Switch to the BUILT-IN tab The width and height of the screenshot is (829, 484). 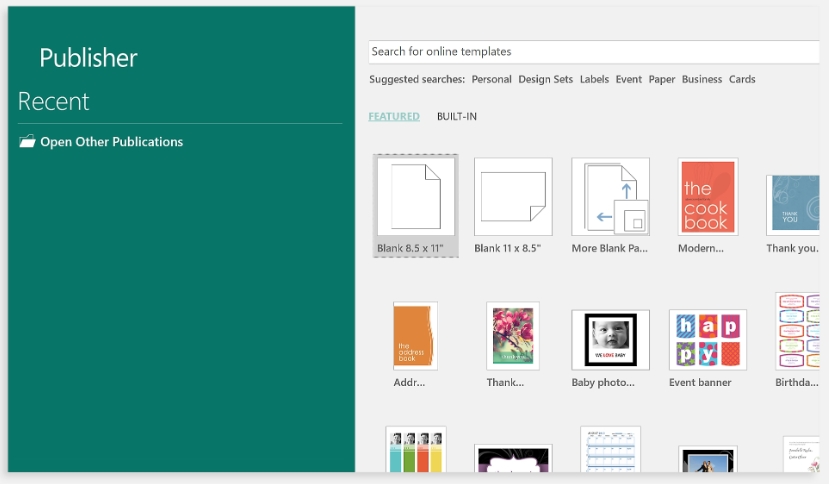[457, 116]
